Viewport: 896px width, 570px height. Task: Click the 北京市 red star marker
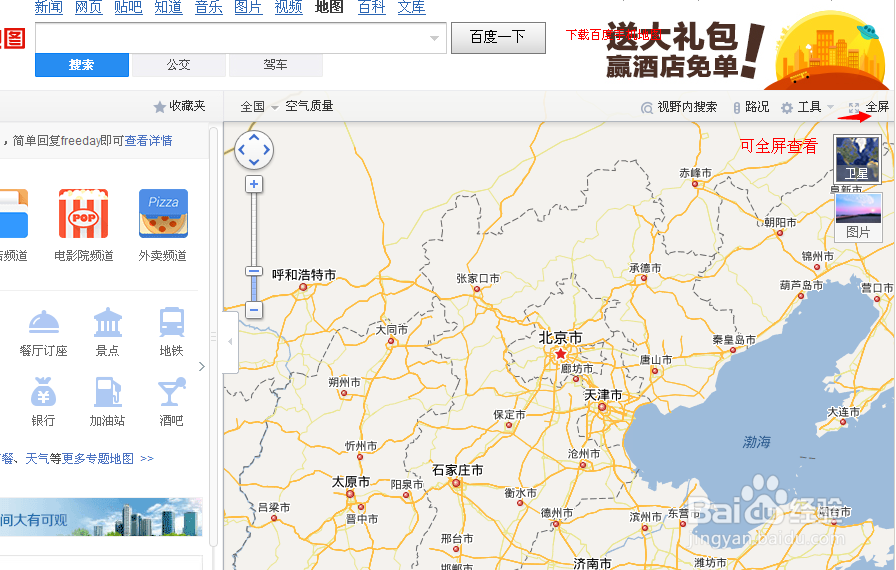[x=561, y=354]
